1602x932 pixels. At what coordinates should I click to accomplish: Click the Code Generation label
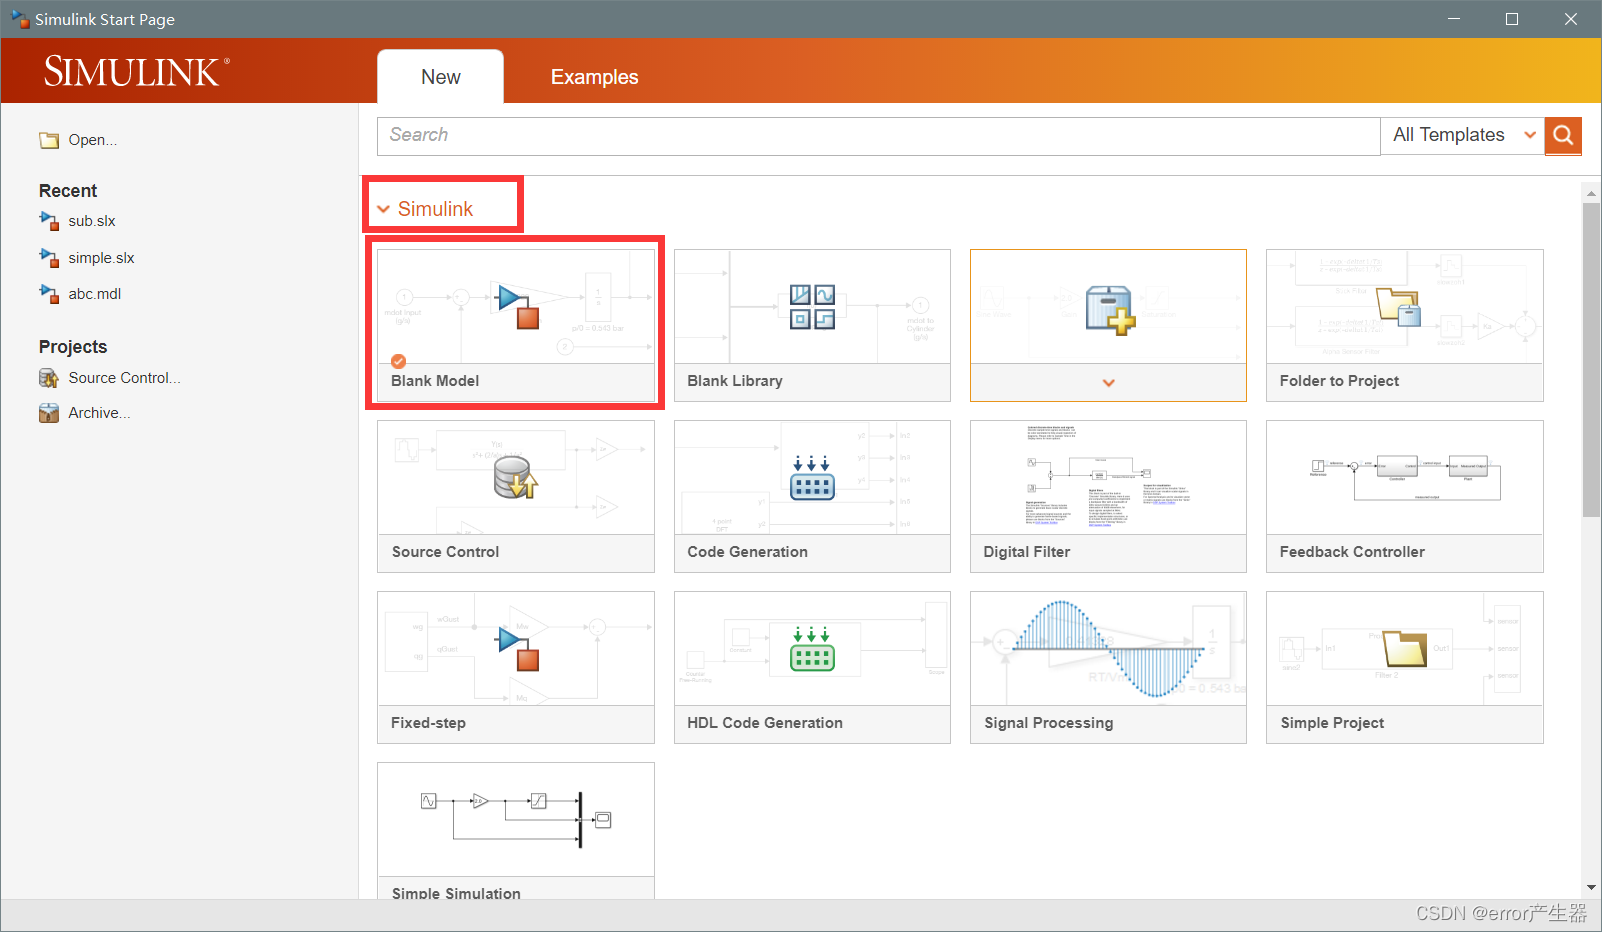[747, 552]
